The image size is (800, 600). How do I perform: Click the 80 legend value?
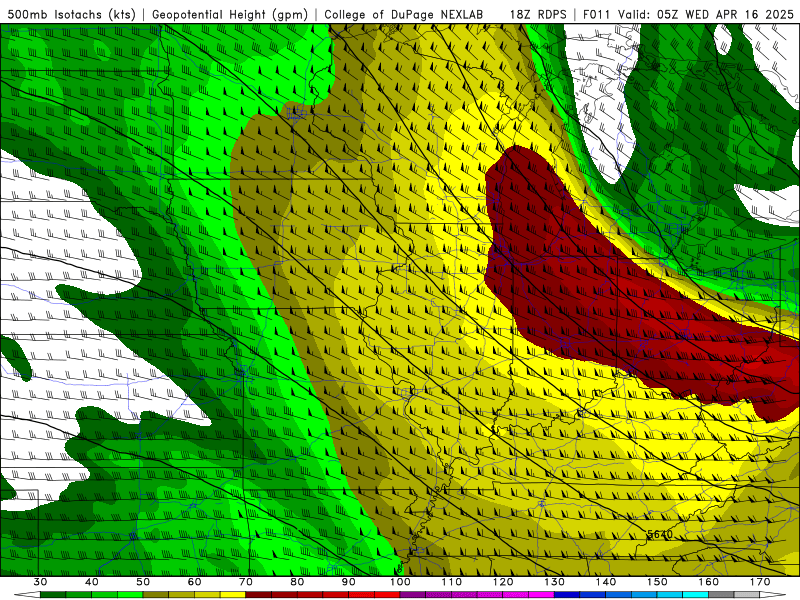297,582
